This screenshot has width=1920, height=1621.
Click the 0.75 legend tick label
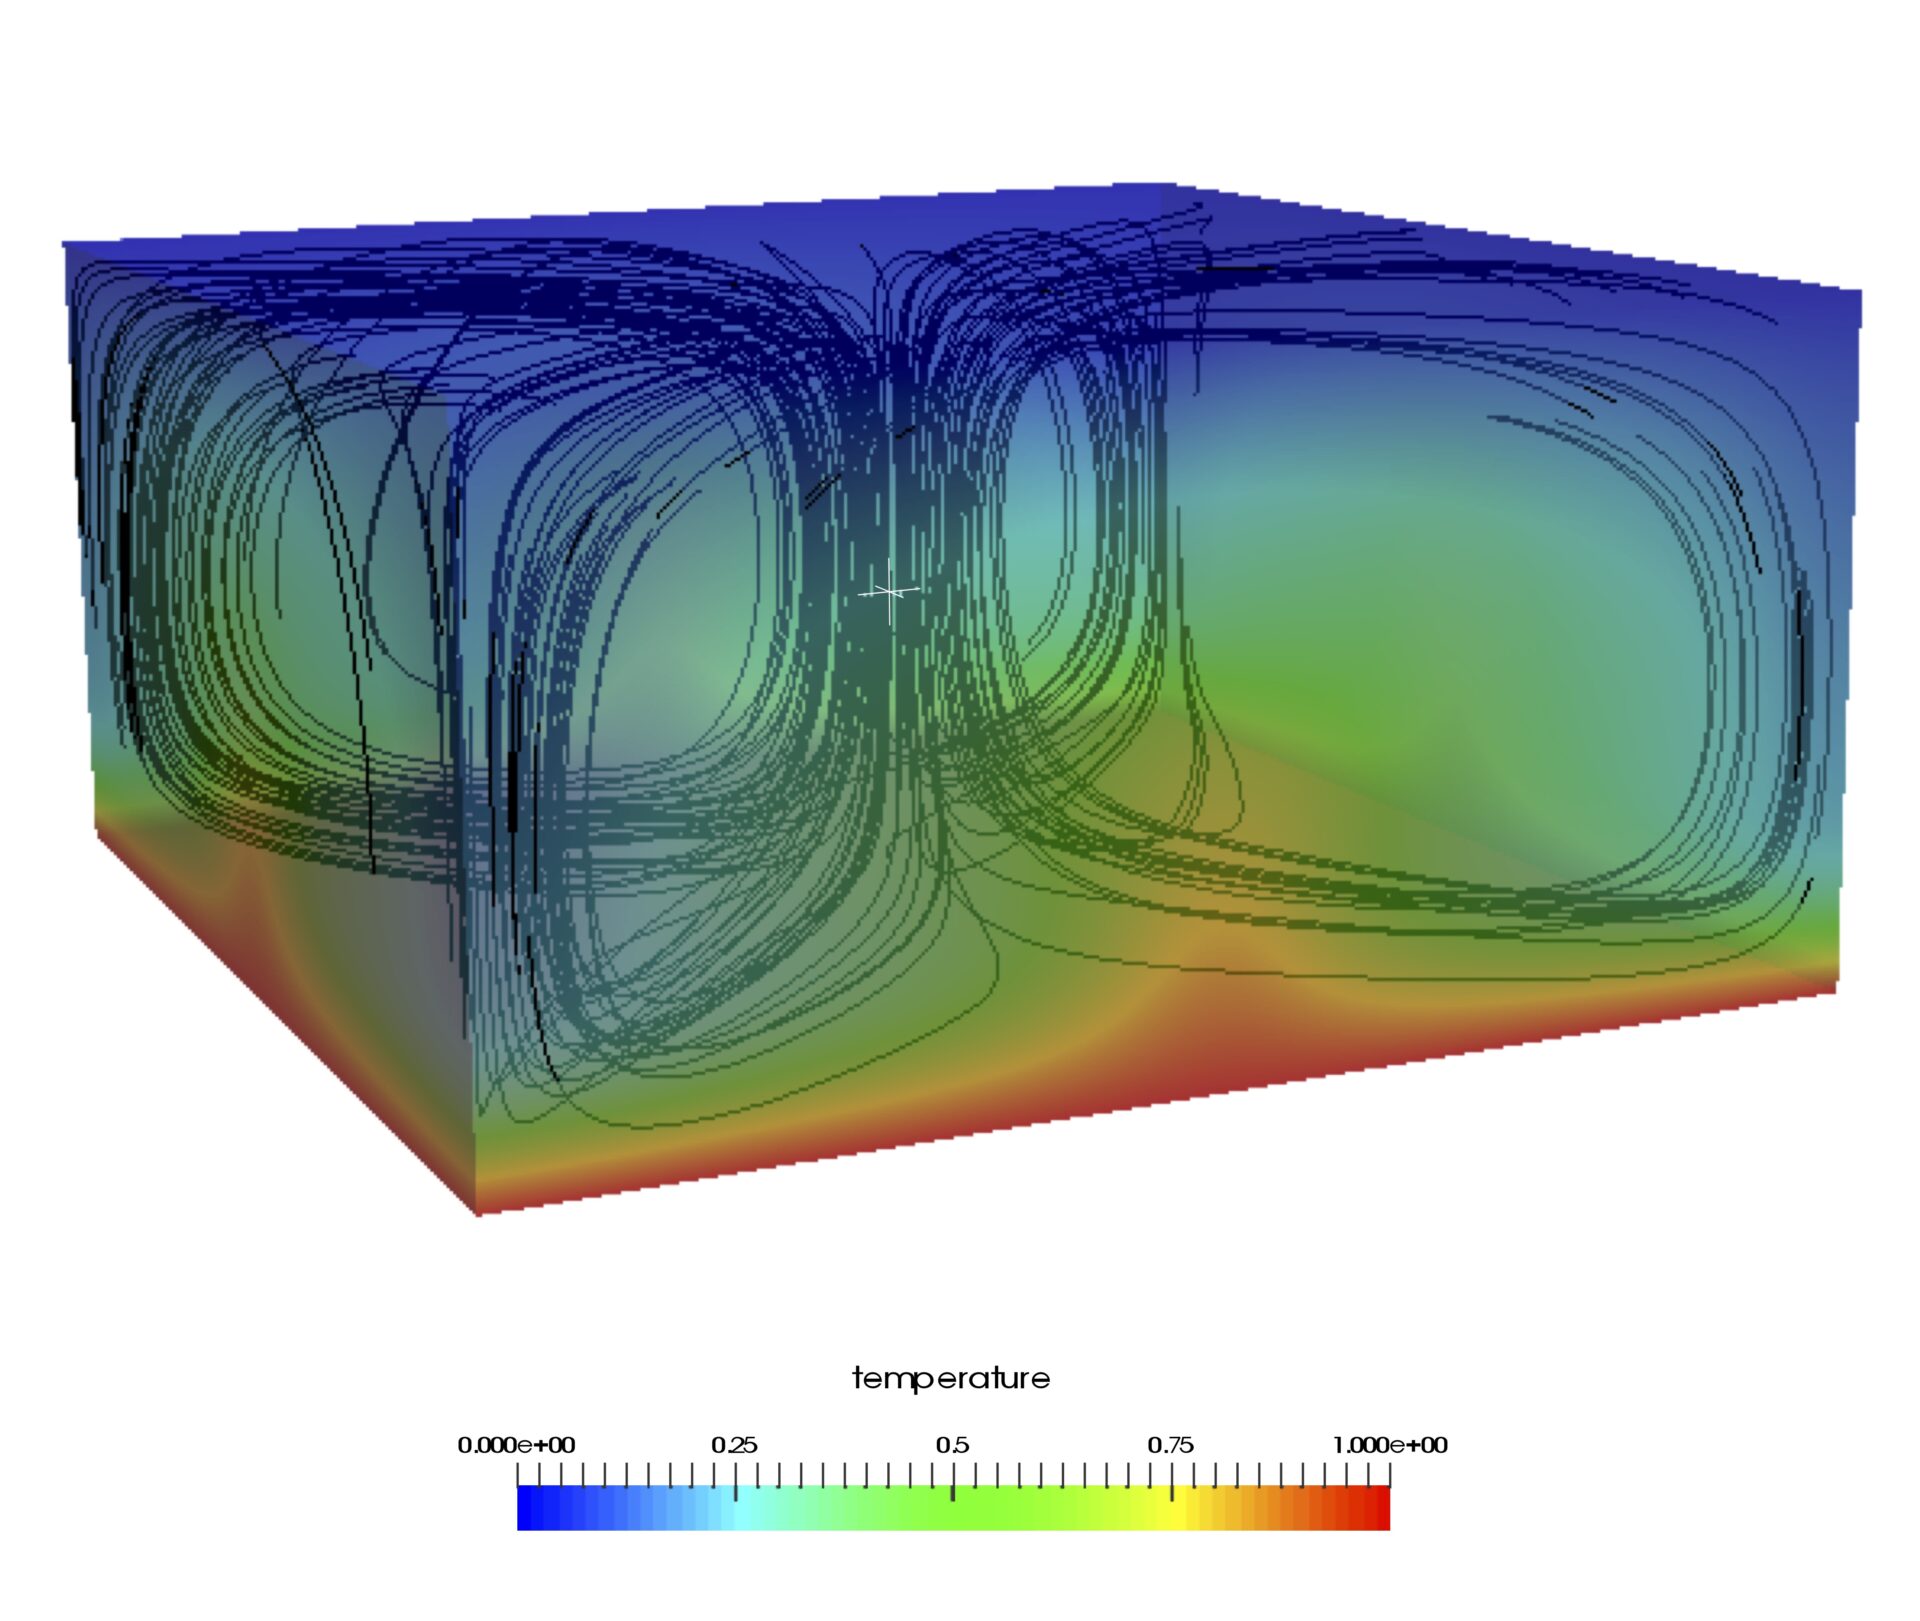[x=1170, y=1445]
